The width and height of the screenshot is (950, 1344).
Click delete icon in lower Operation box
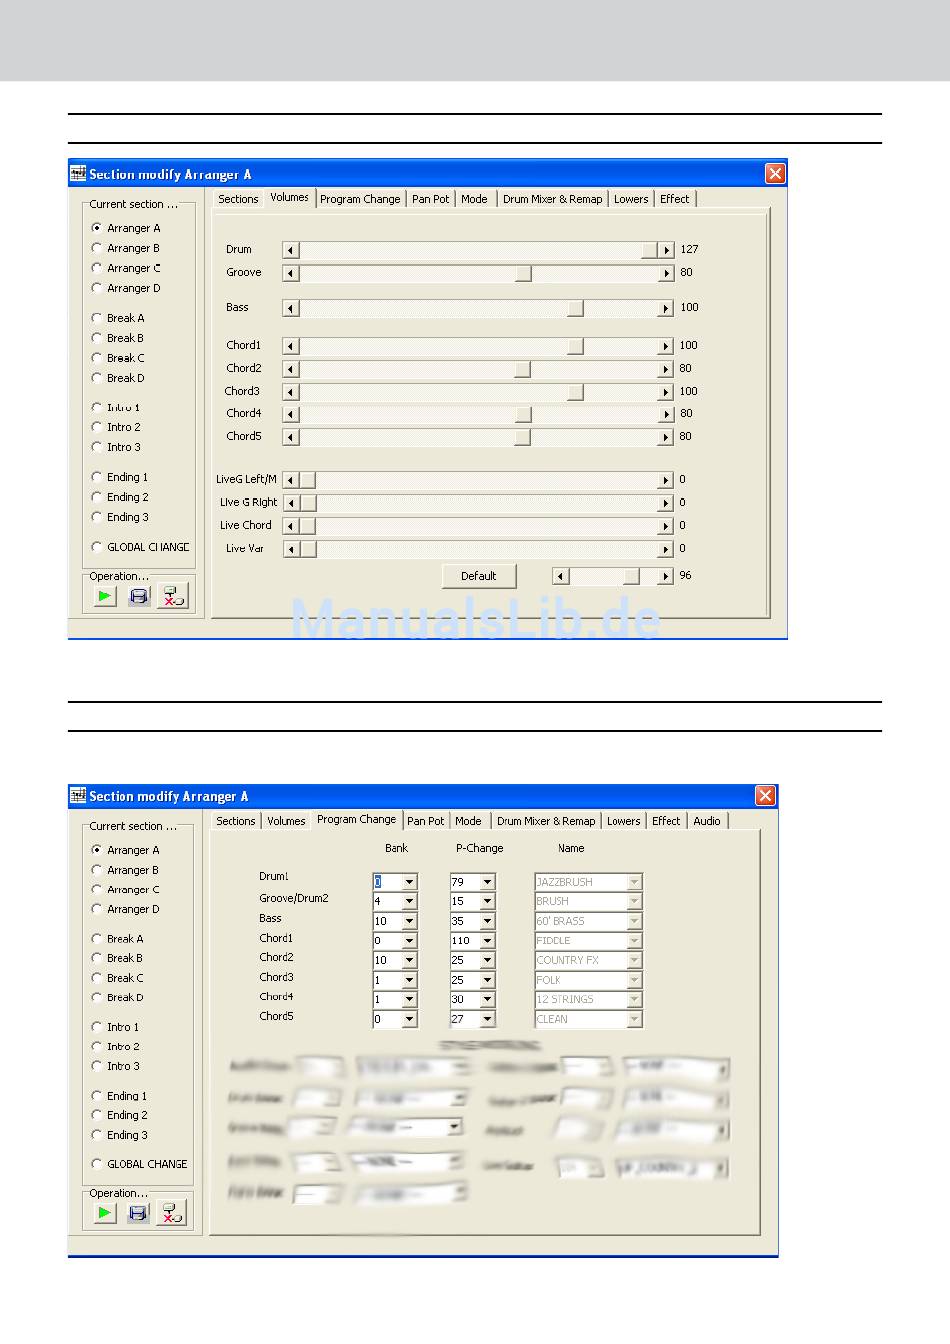point(173,1213)
